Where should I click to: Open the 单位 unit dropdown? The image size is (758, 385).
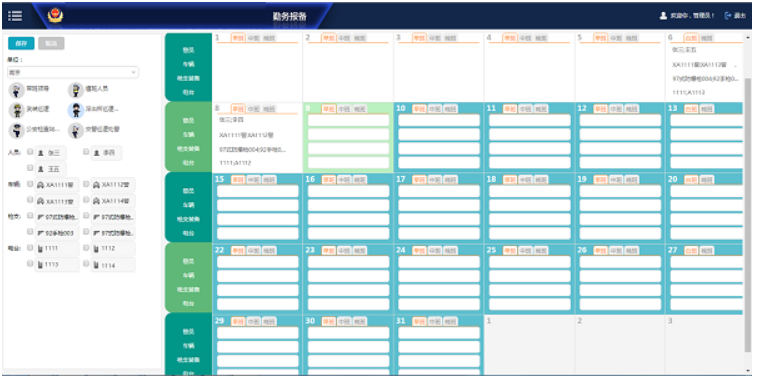point(73,73)
